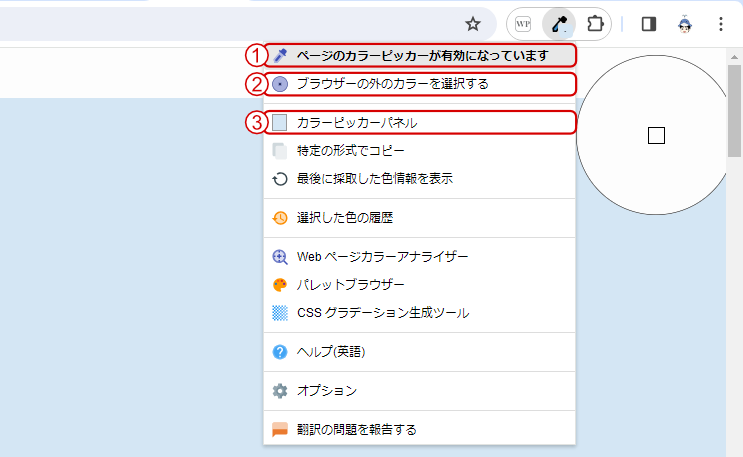Image resolution: width=743 pixels, height=457 pixels.
Task: Open the WP extension icon
Action: pyautogui.click(x=523, y=24)
